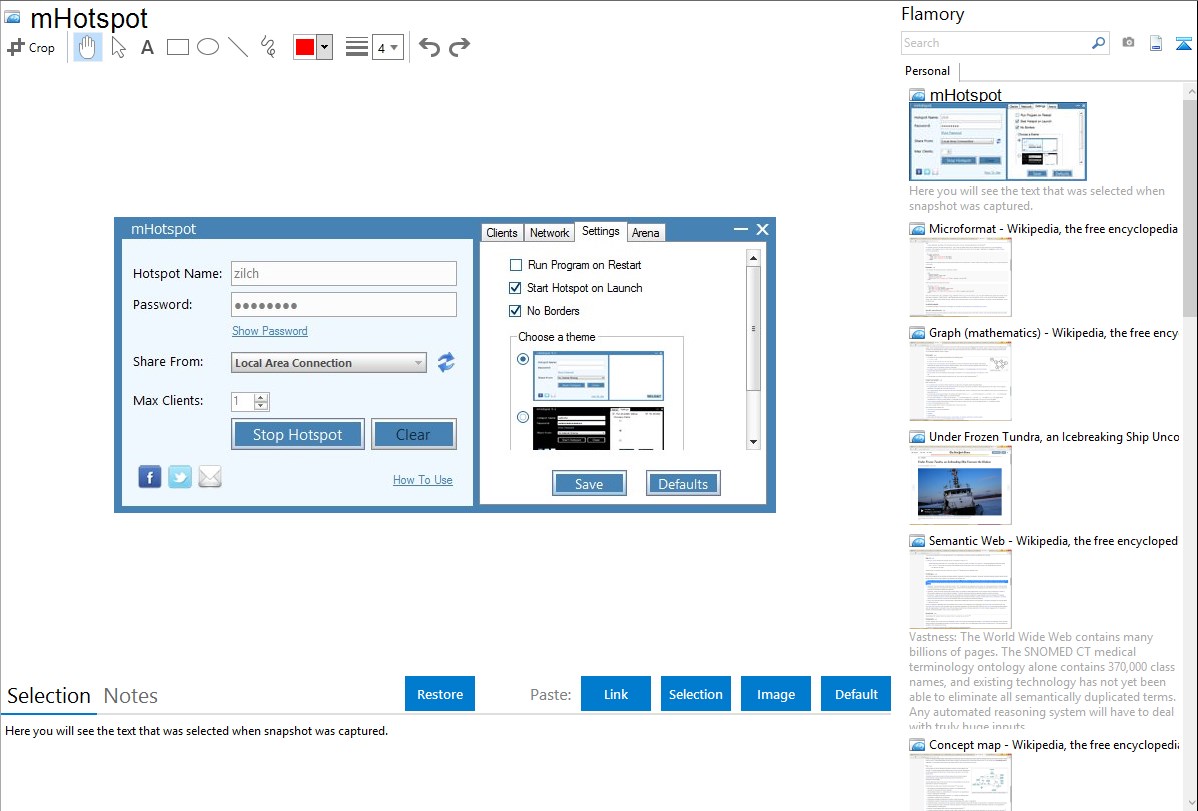1198x811 pixels.
Task: Open the Personal tab
Action: 927,71
